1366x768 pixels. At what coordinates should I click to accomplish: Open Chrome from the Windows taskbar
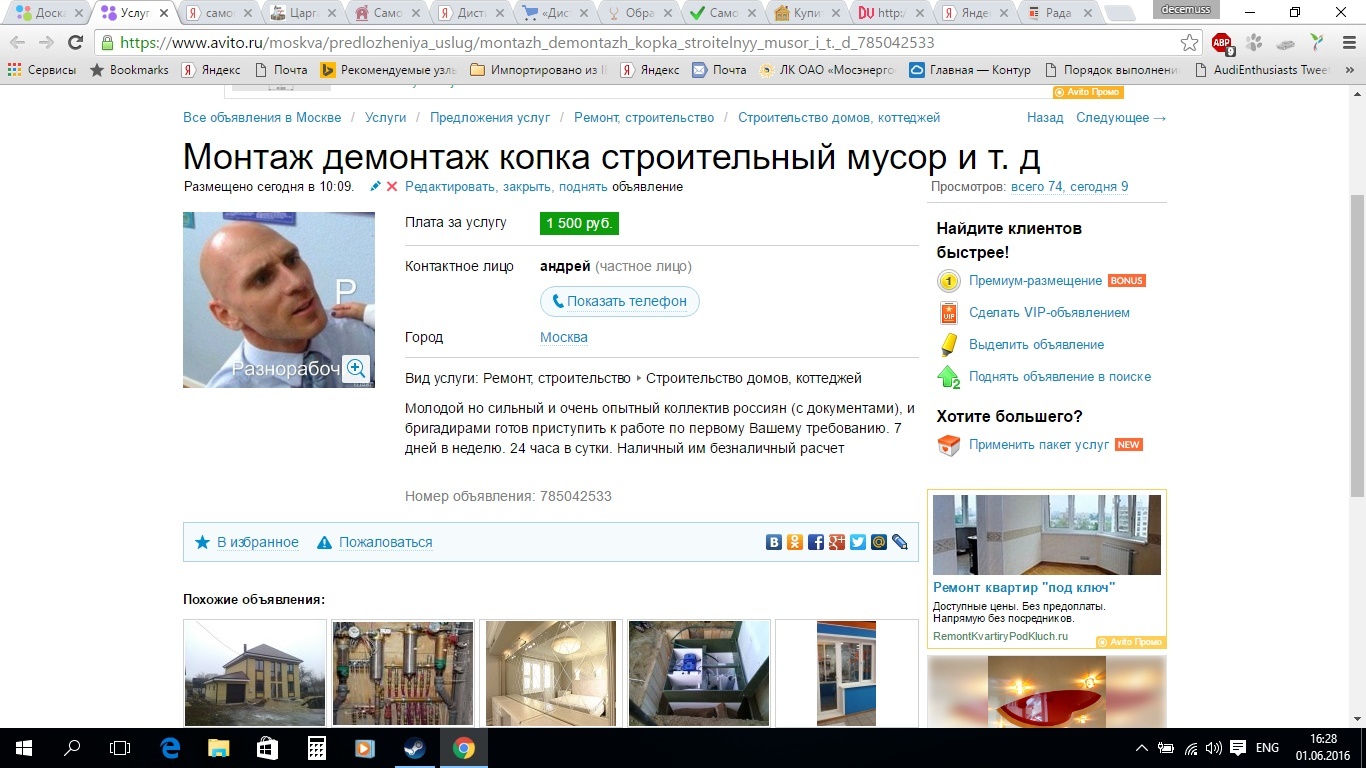click(463, 748)
